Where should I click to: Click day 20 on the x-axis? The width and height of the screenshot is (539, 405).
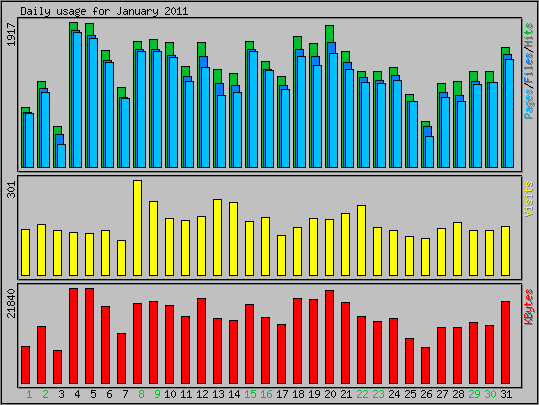(330, 394)
